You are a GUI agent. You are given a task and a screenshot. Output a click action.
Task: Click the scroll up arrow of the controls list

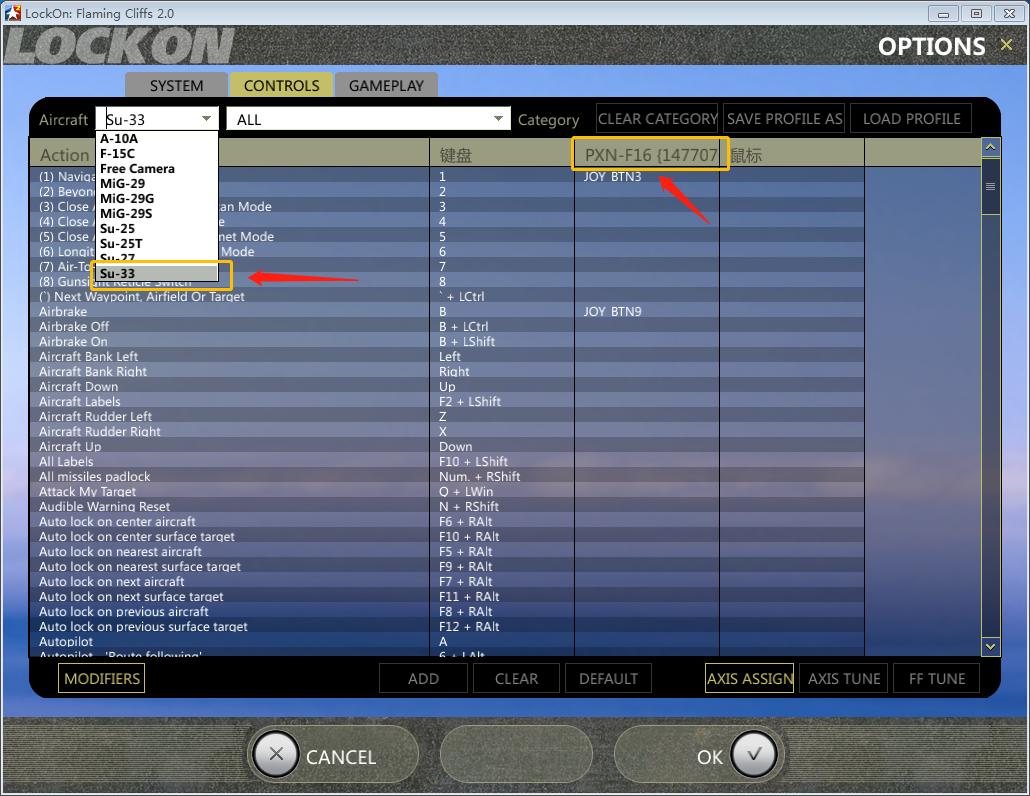(990, 147)
